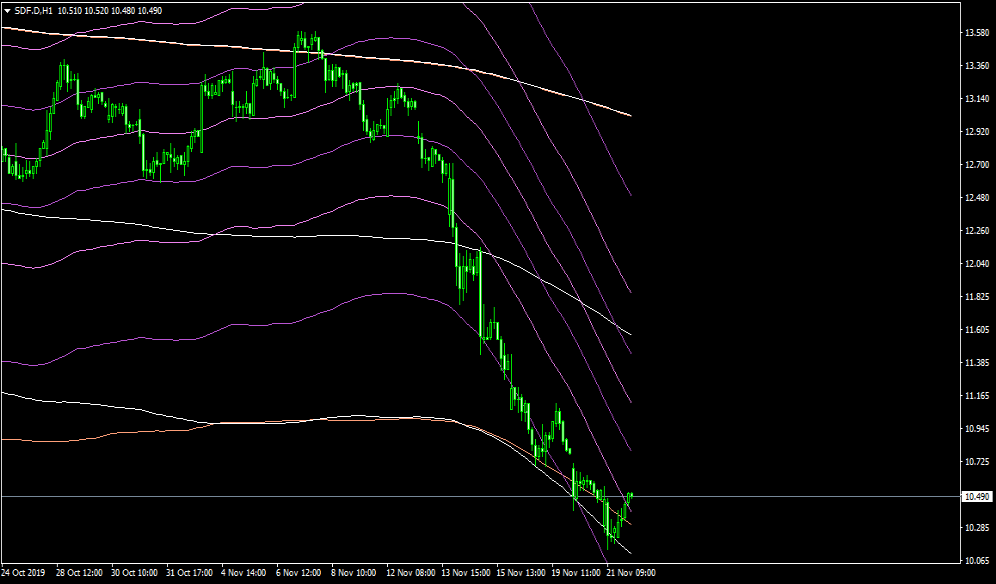Screen dimensions: 996x584
Task: Click the 12.700 price axis label
Action: pos(976,165)
